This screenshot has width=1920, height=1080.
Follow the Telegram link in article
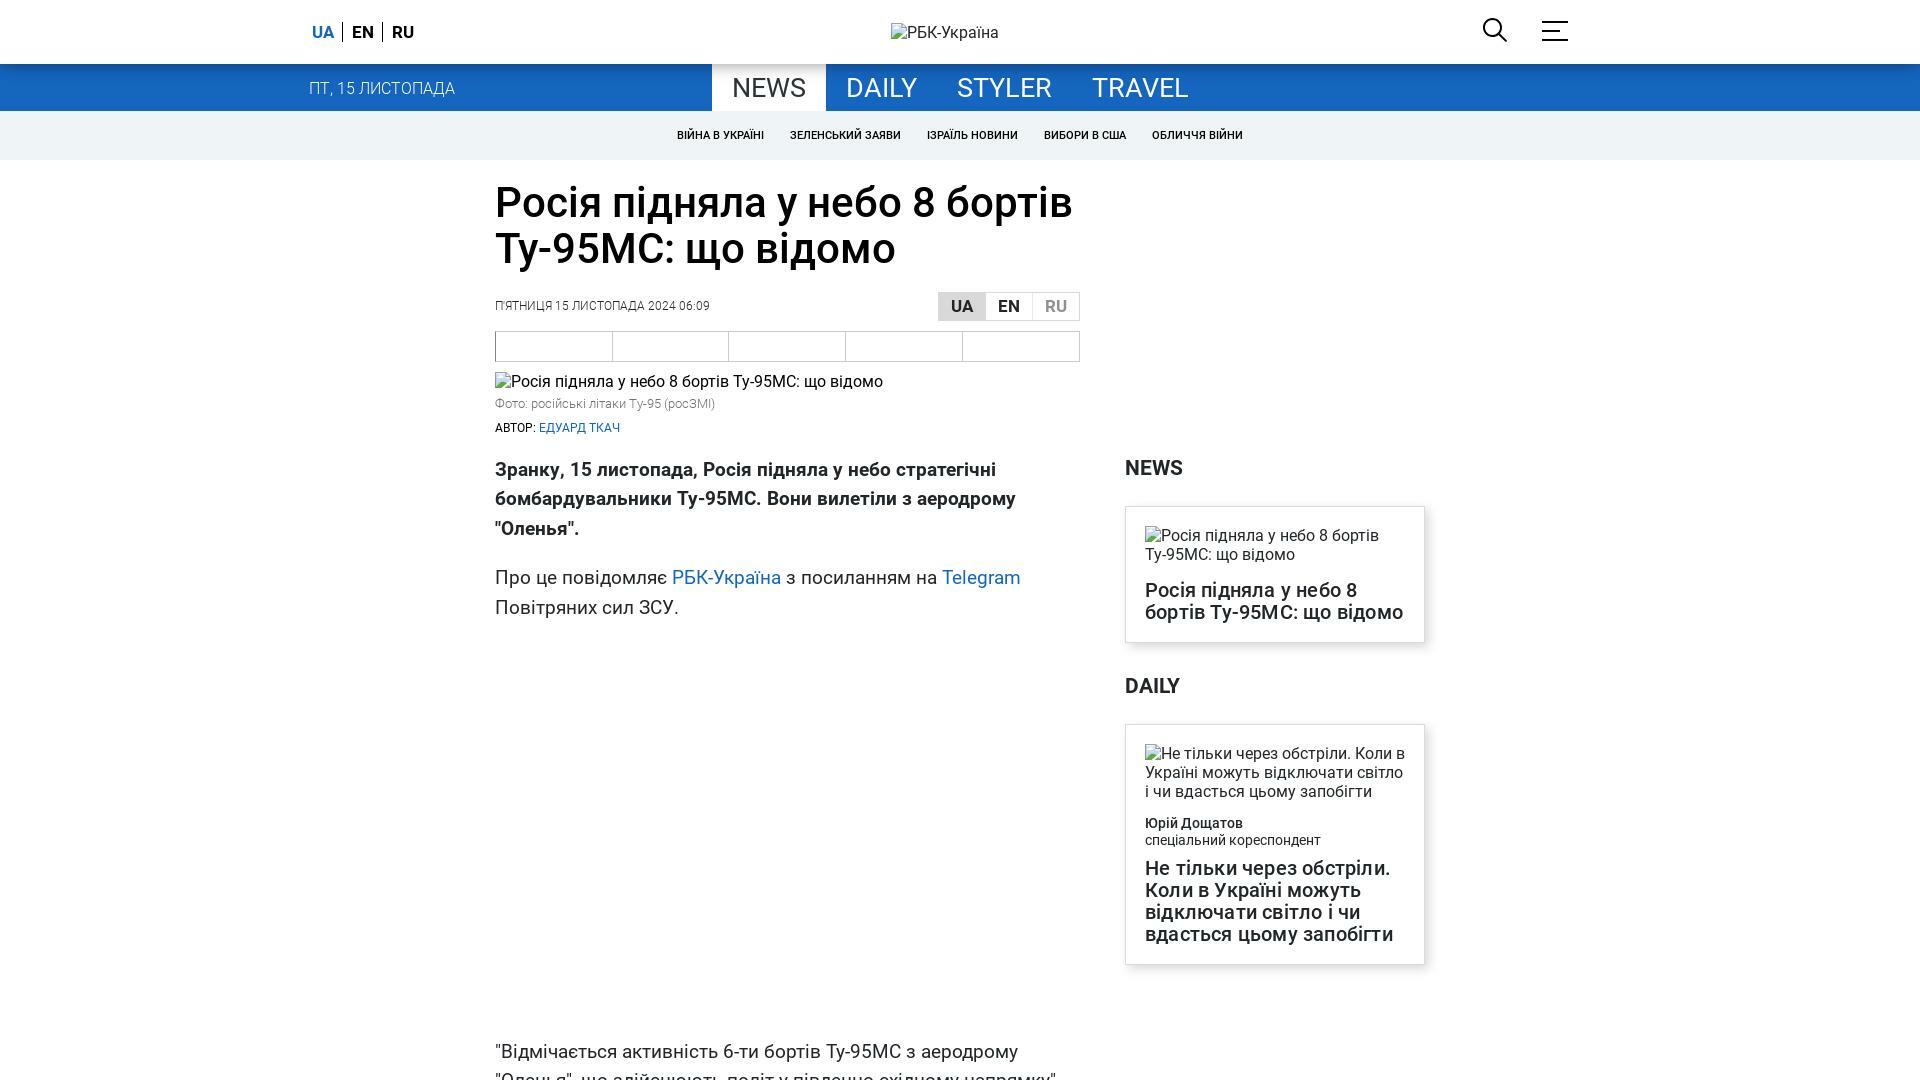point(981,578)
